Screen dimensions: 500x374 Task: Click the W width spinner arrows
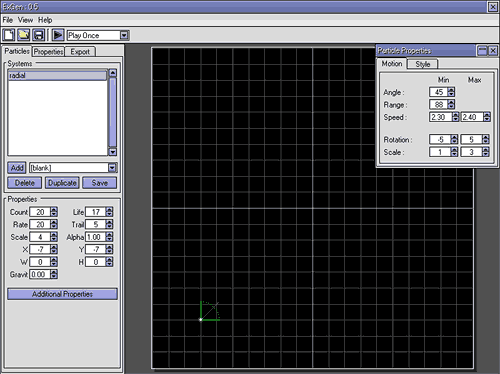point(54,262)
